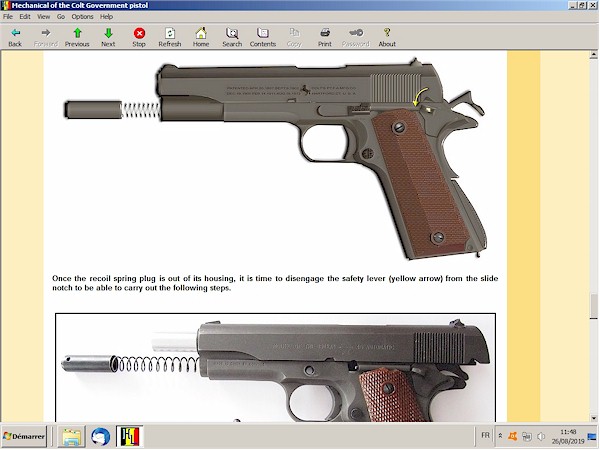The width and height of the screenshot is (600, 450).
Task: Print the current page
Action: (325, 38)
